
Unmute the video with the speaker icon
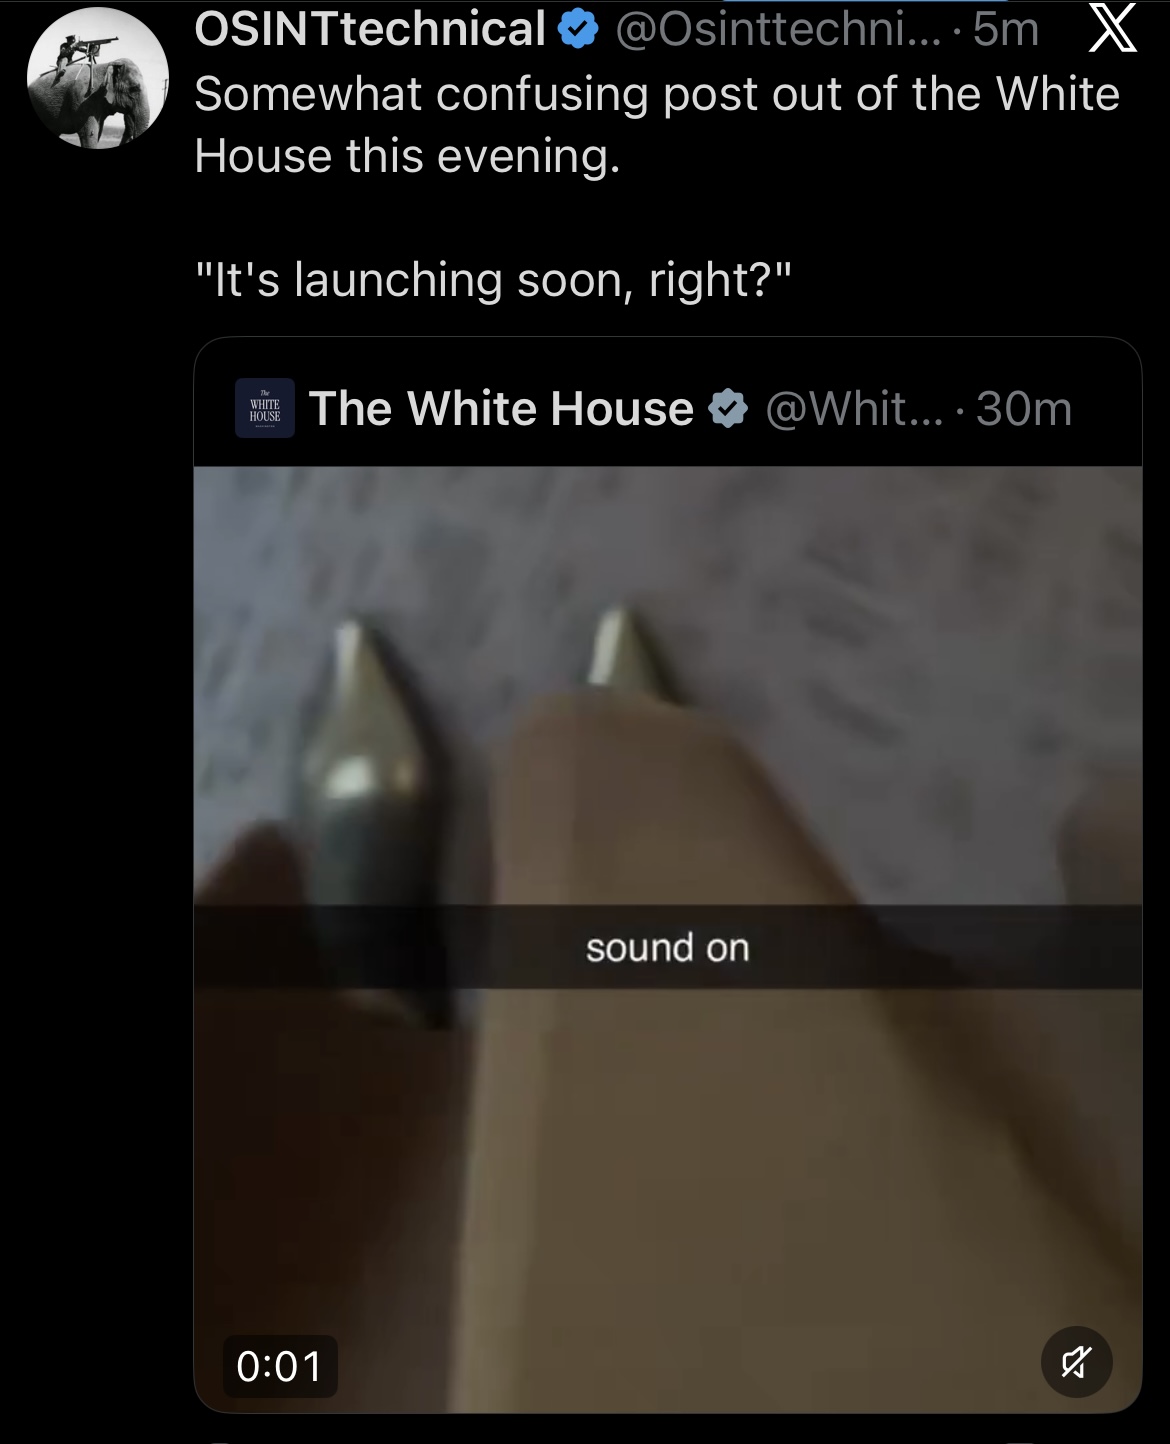1076,1362
